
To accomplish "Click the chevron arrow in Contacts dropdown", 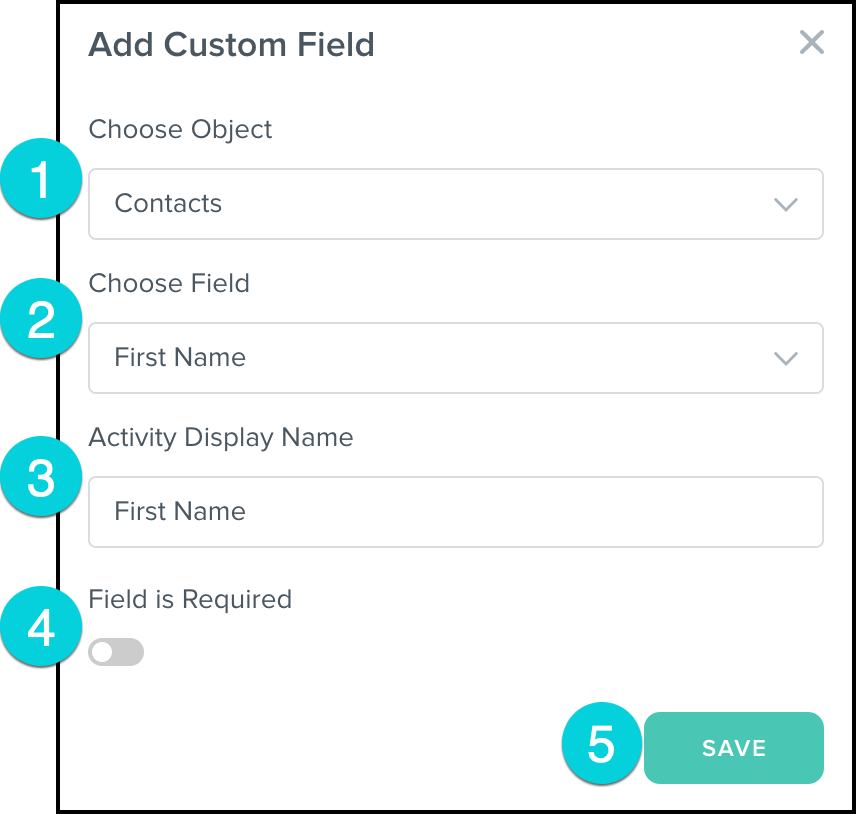I will (786, 205).
